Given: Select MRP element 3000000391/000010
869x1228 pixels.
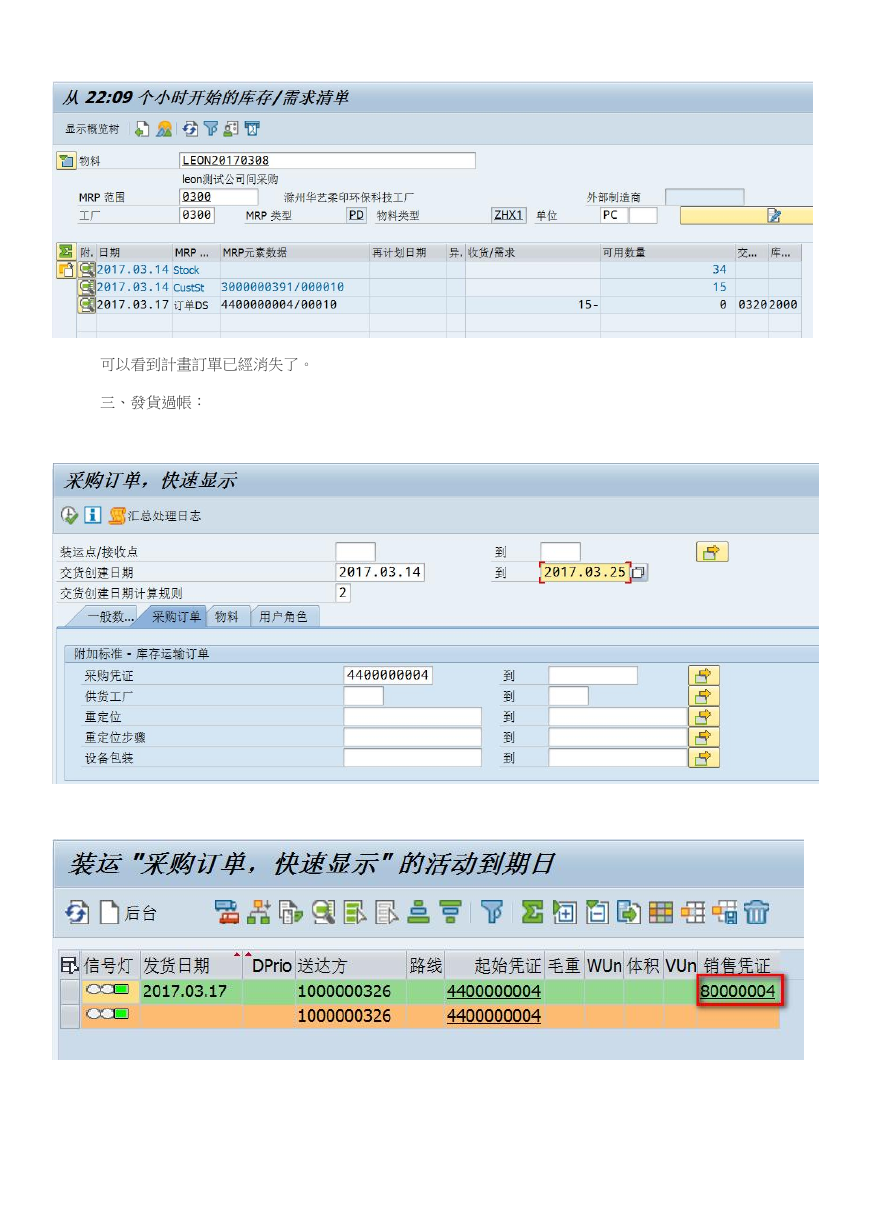Looking at the screenshot, I should (282, 287).
